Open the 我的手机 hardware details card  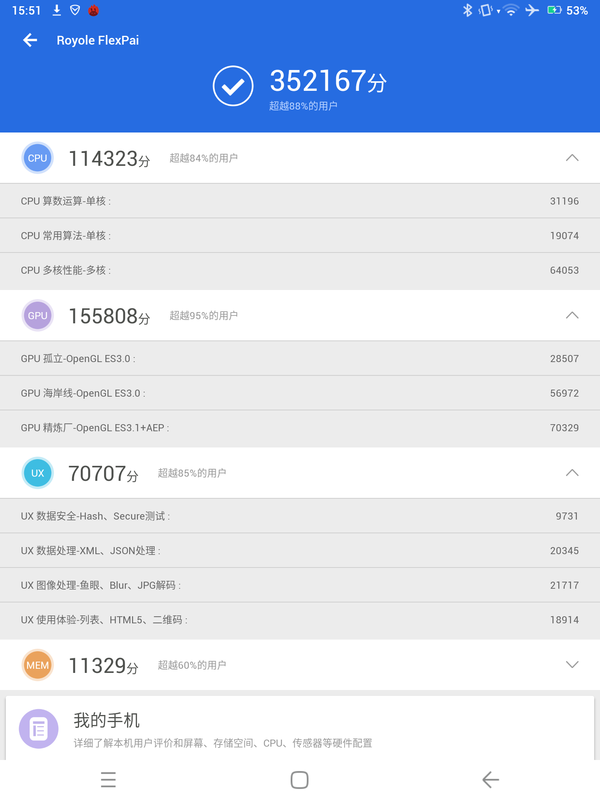300,728
